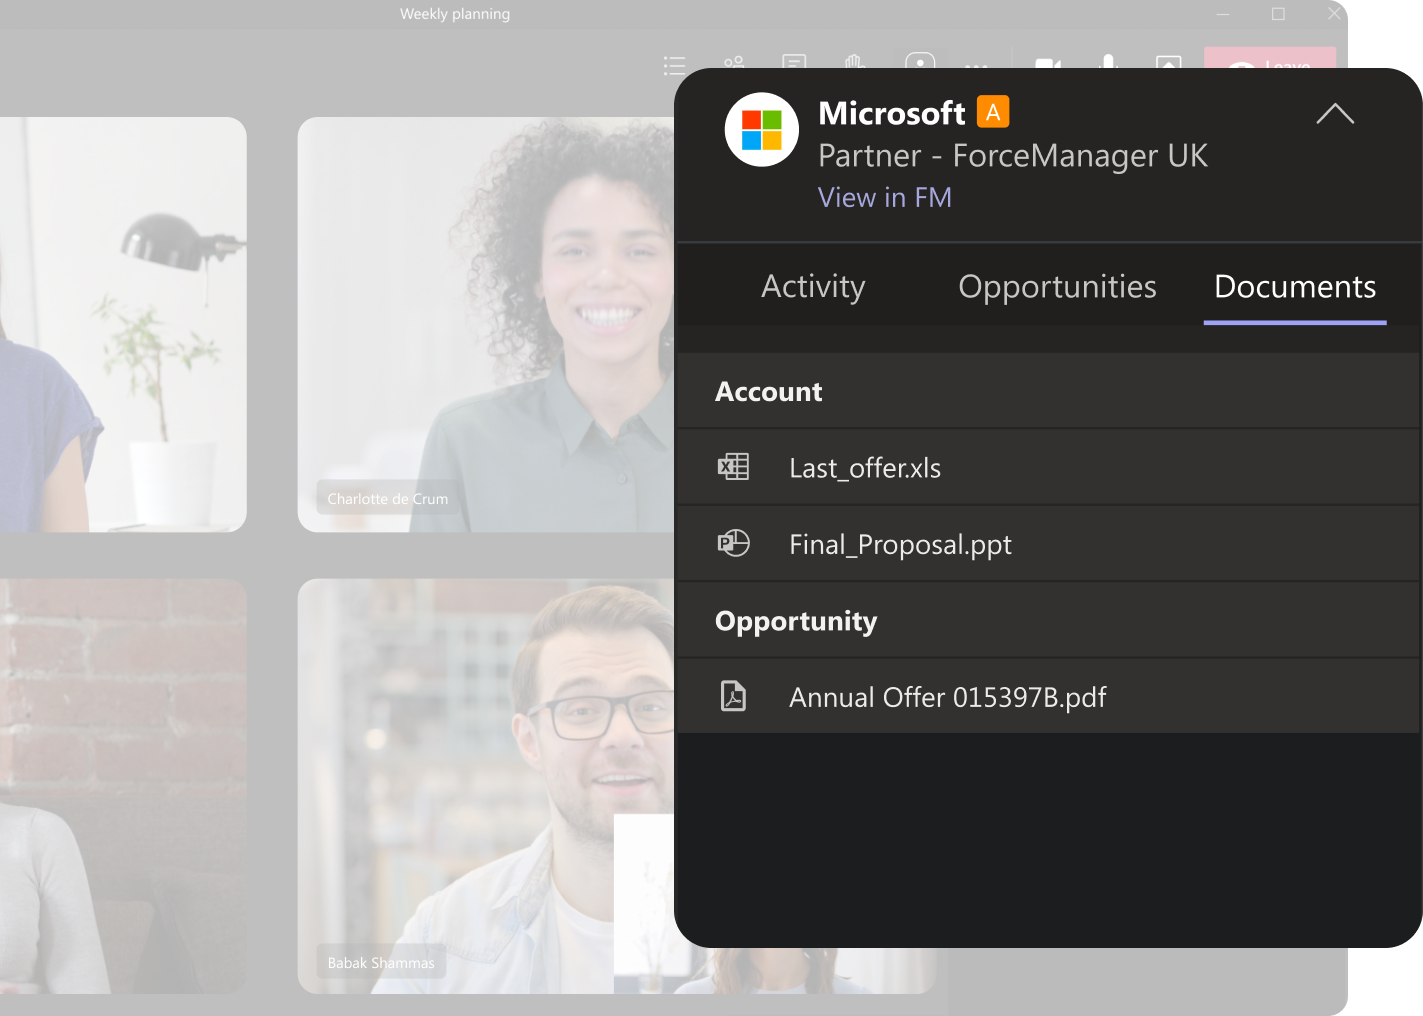Select Babak Shammas's video tile
The image size is (1423, 1016).
click(486, 786)
